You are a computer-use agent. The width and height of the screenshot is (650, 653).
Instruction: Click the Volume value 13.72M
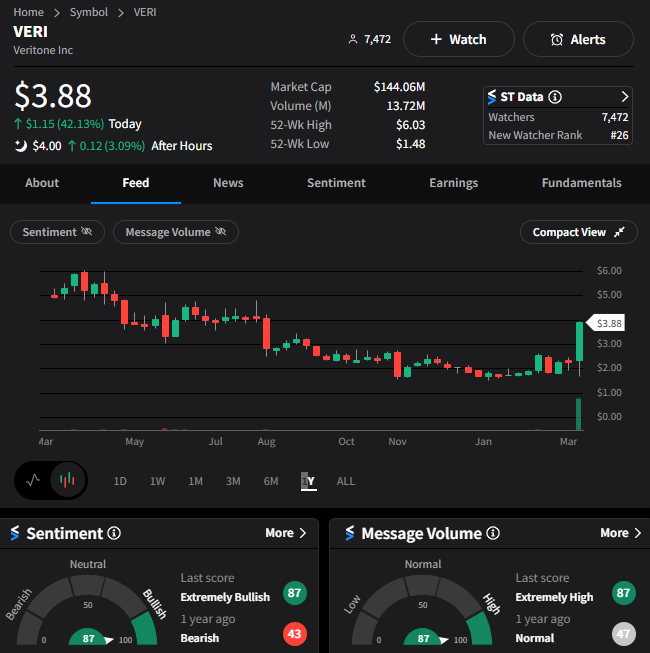coord(406,106)
